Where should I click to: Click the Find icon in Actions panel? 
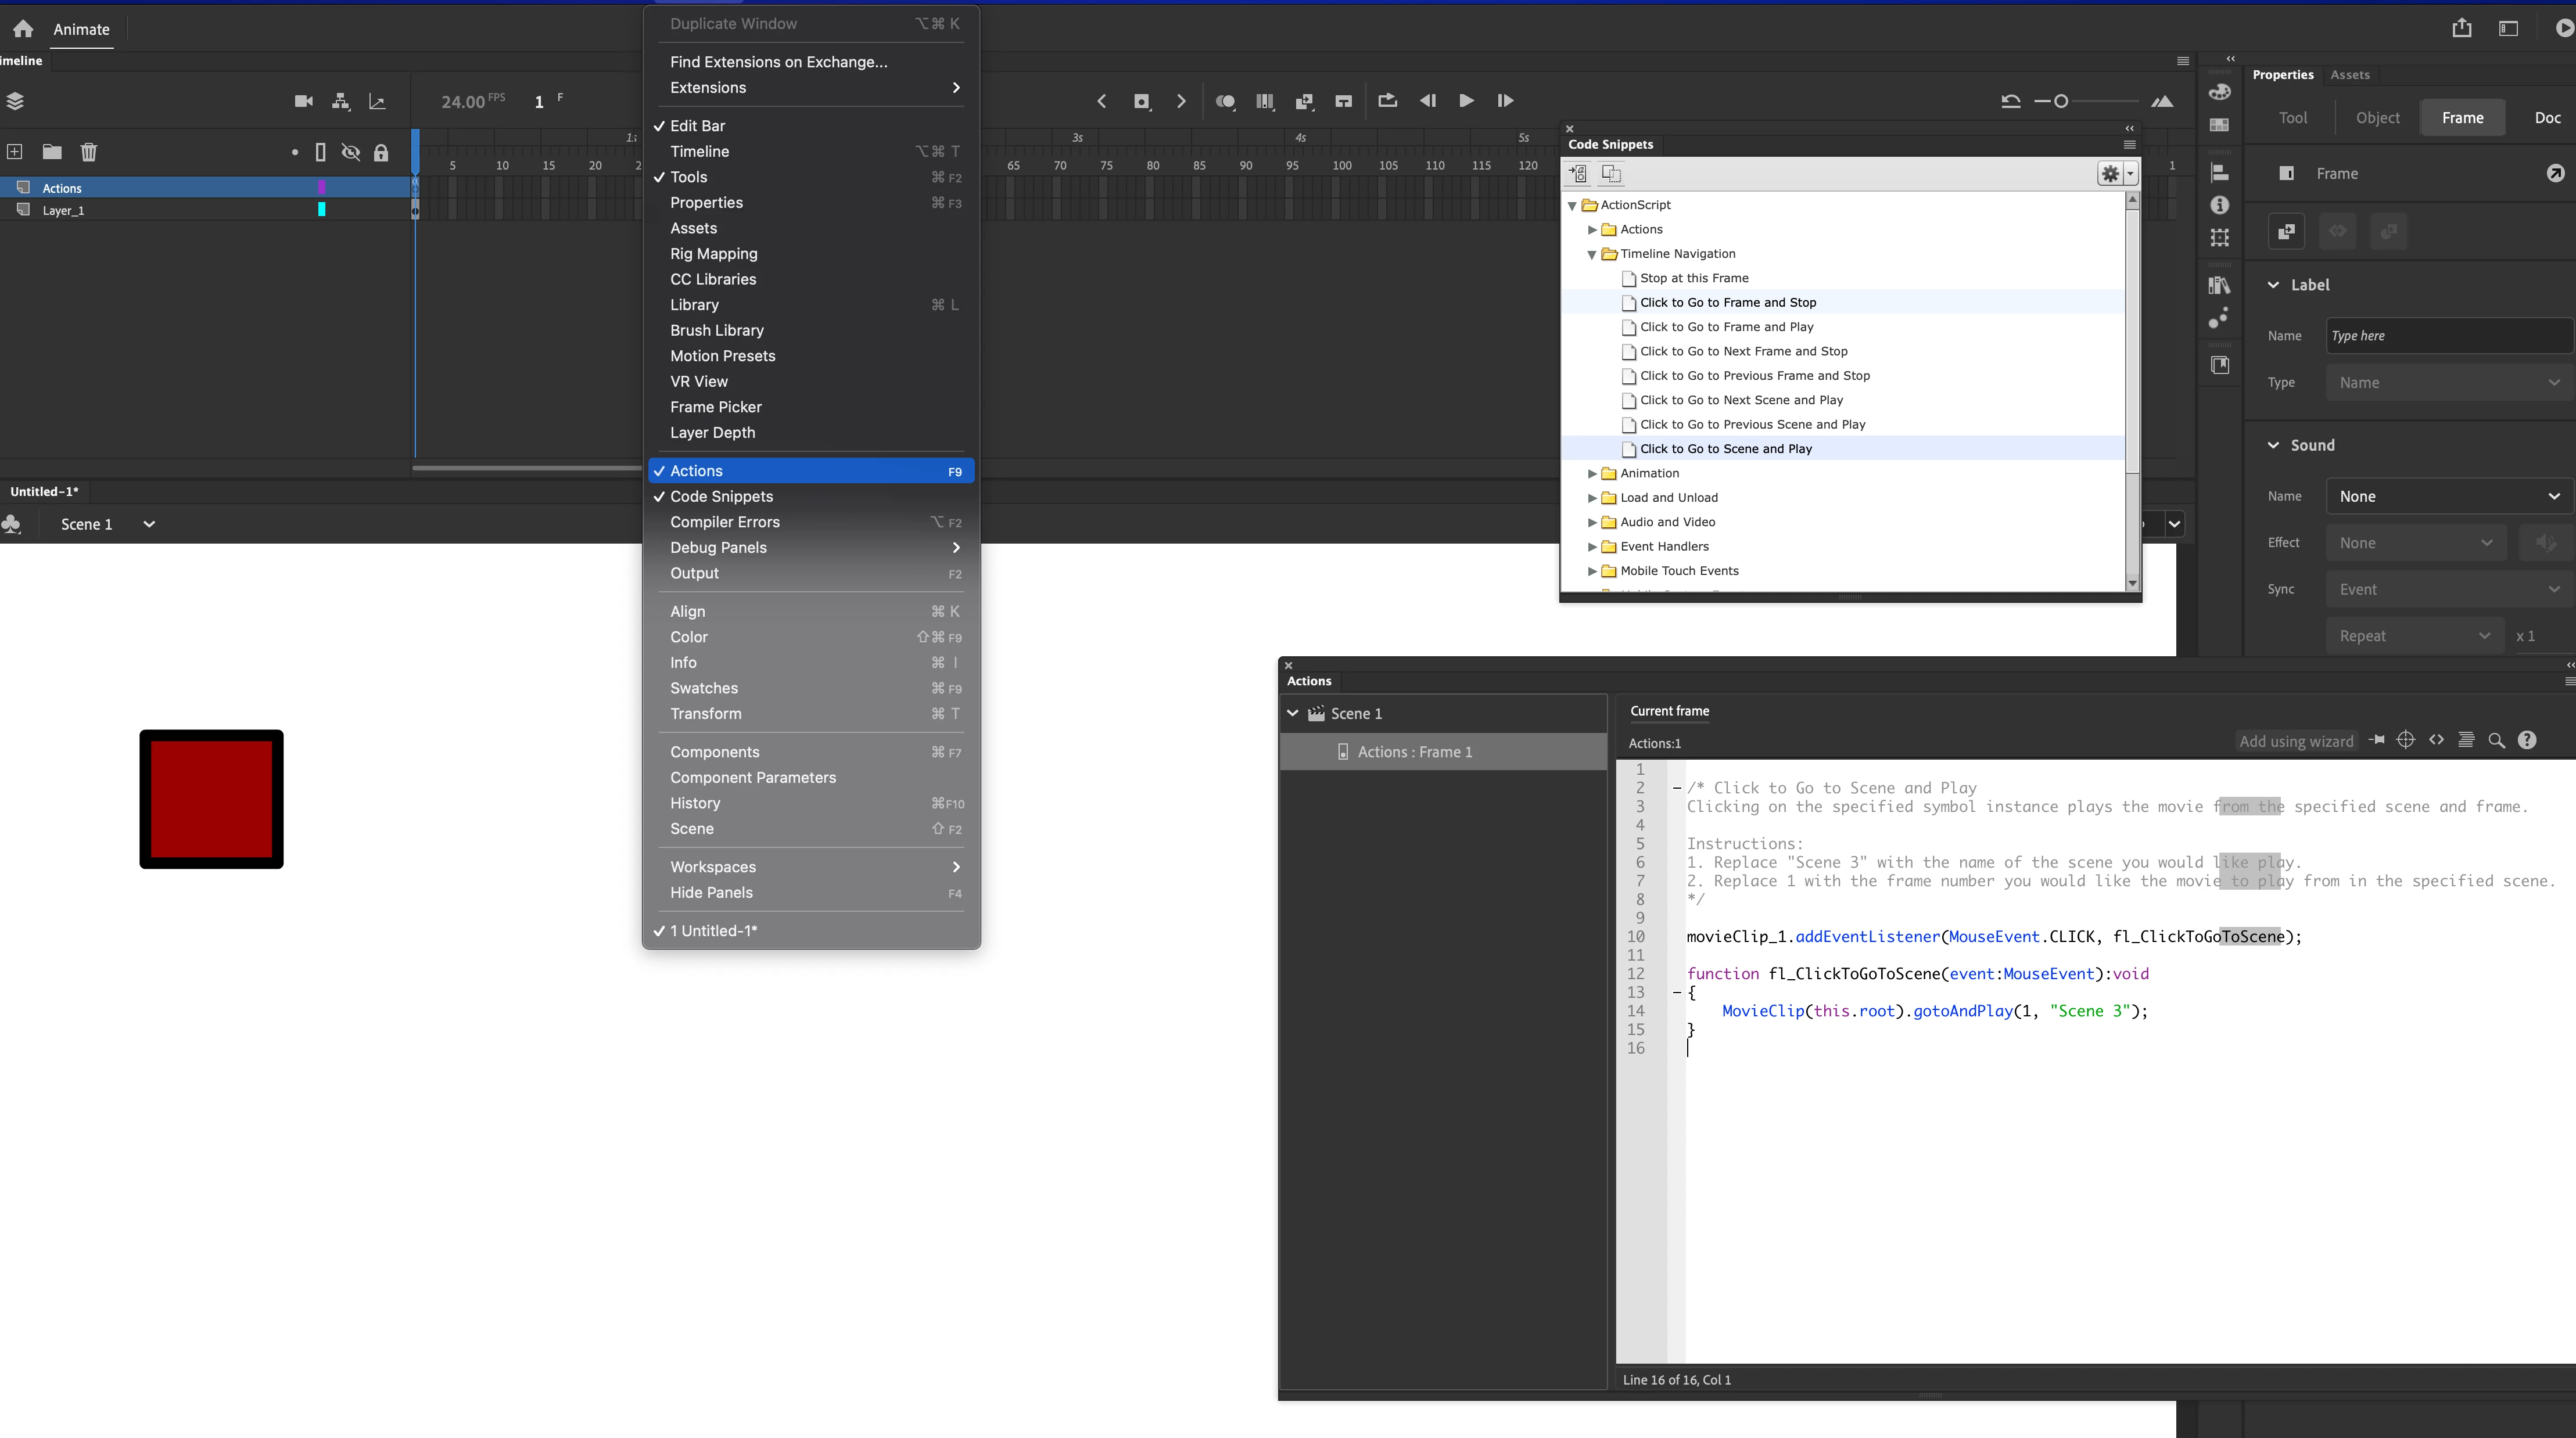(x=2496, y=741)
